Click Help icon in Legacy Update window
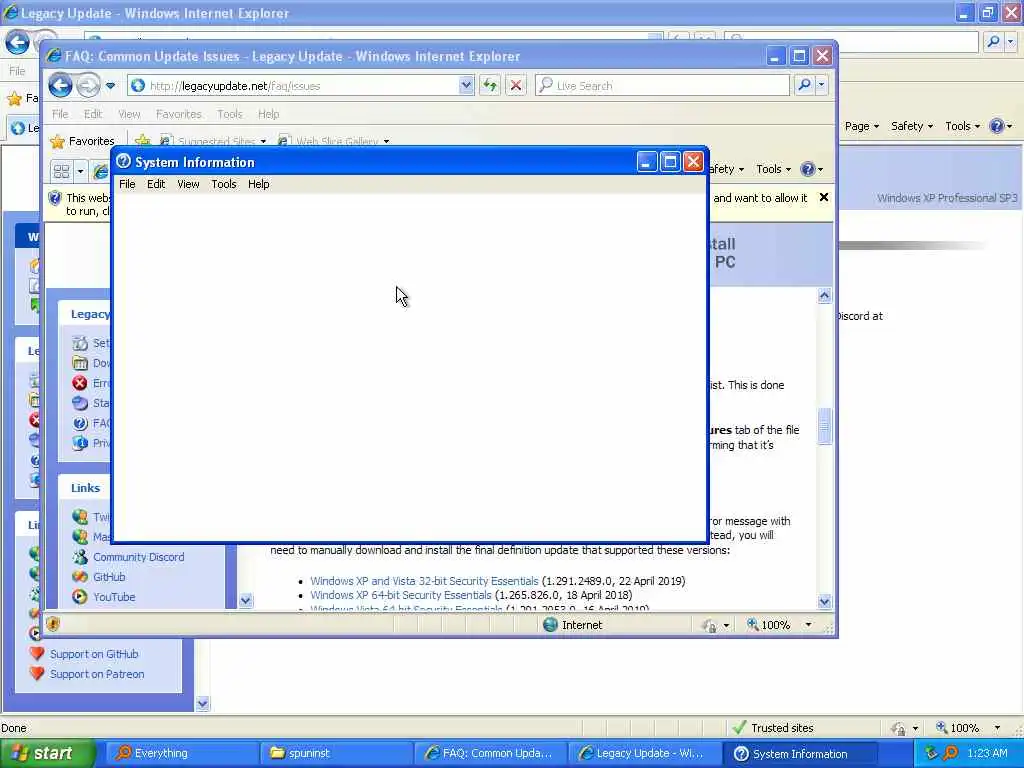 (x=997, y=126)
